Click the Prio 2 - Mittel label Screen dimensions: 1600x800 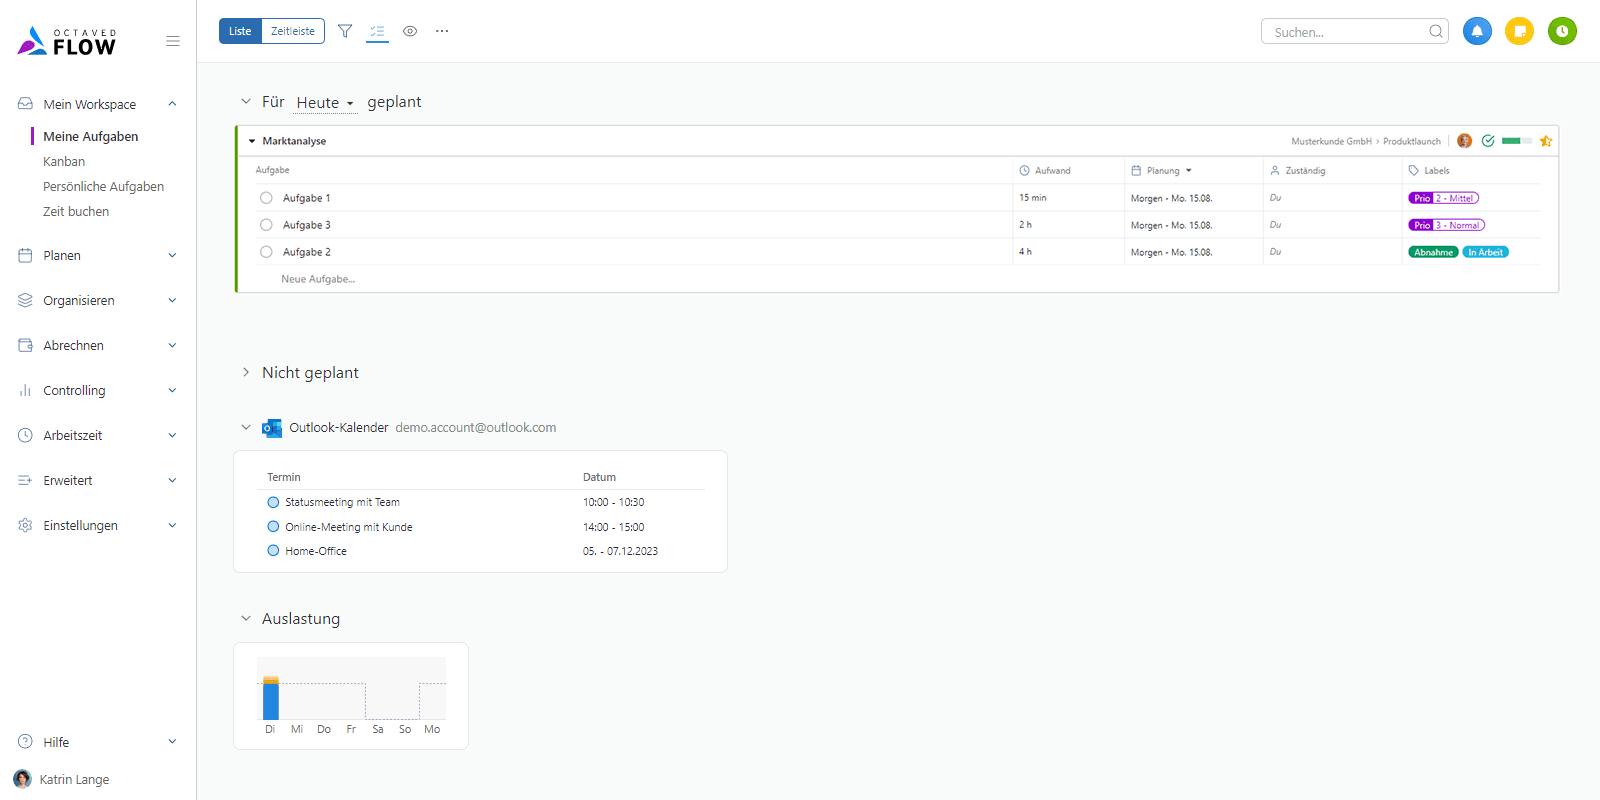(x=1443, y=198)
